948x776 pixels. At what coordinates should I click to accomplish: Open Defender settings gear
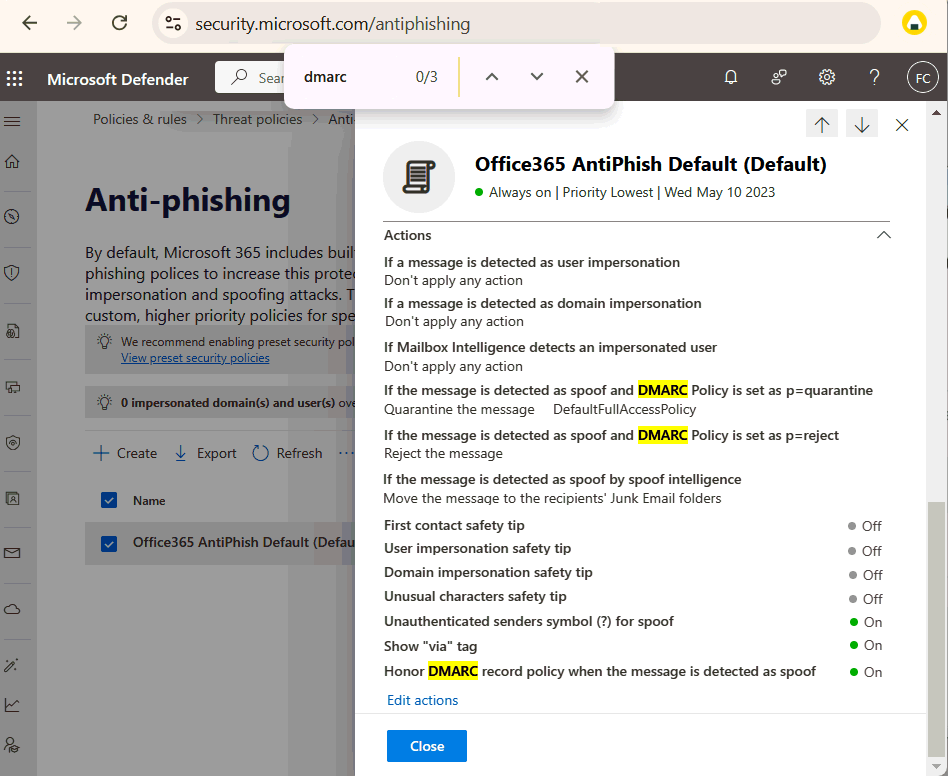(x=826, y=77)
